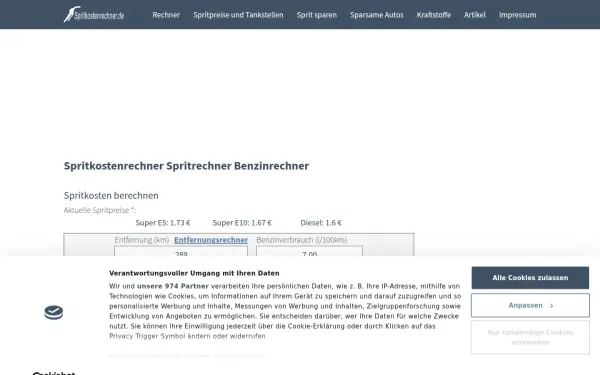This screenshot has height=375, width=600.
Task: Follow the Entfernungsrechner link
Action: (211, 240)
